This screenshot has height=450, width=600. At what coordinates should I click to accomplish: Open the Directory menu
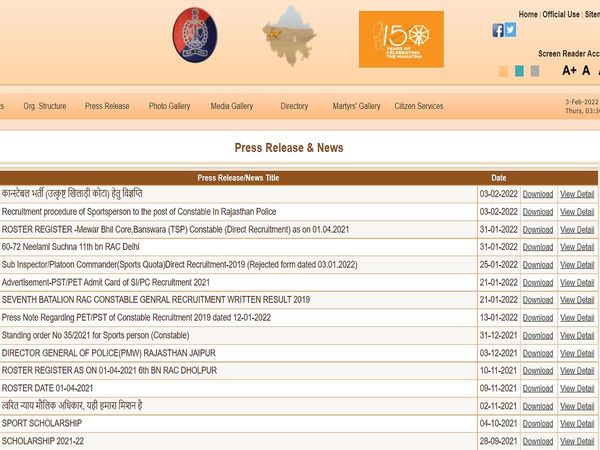click(x=294, y=106)
